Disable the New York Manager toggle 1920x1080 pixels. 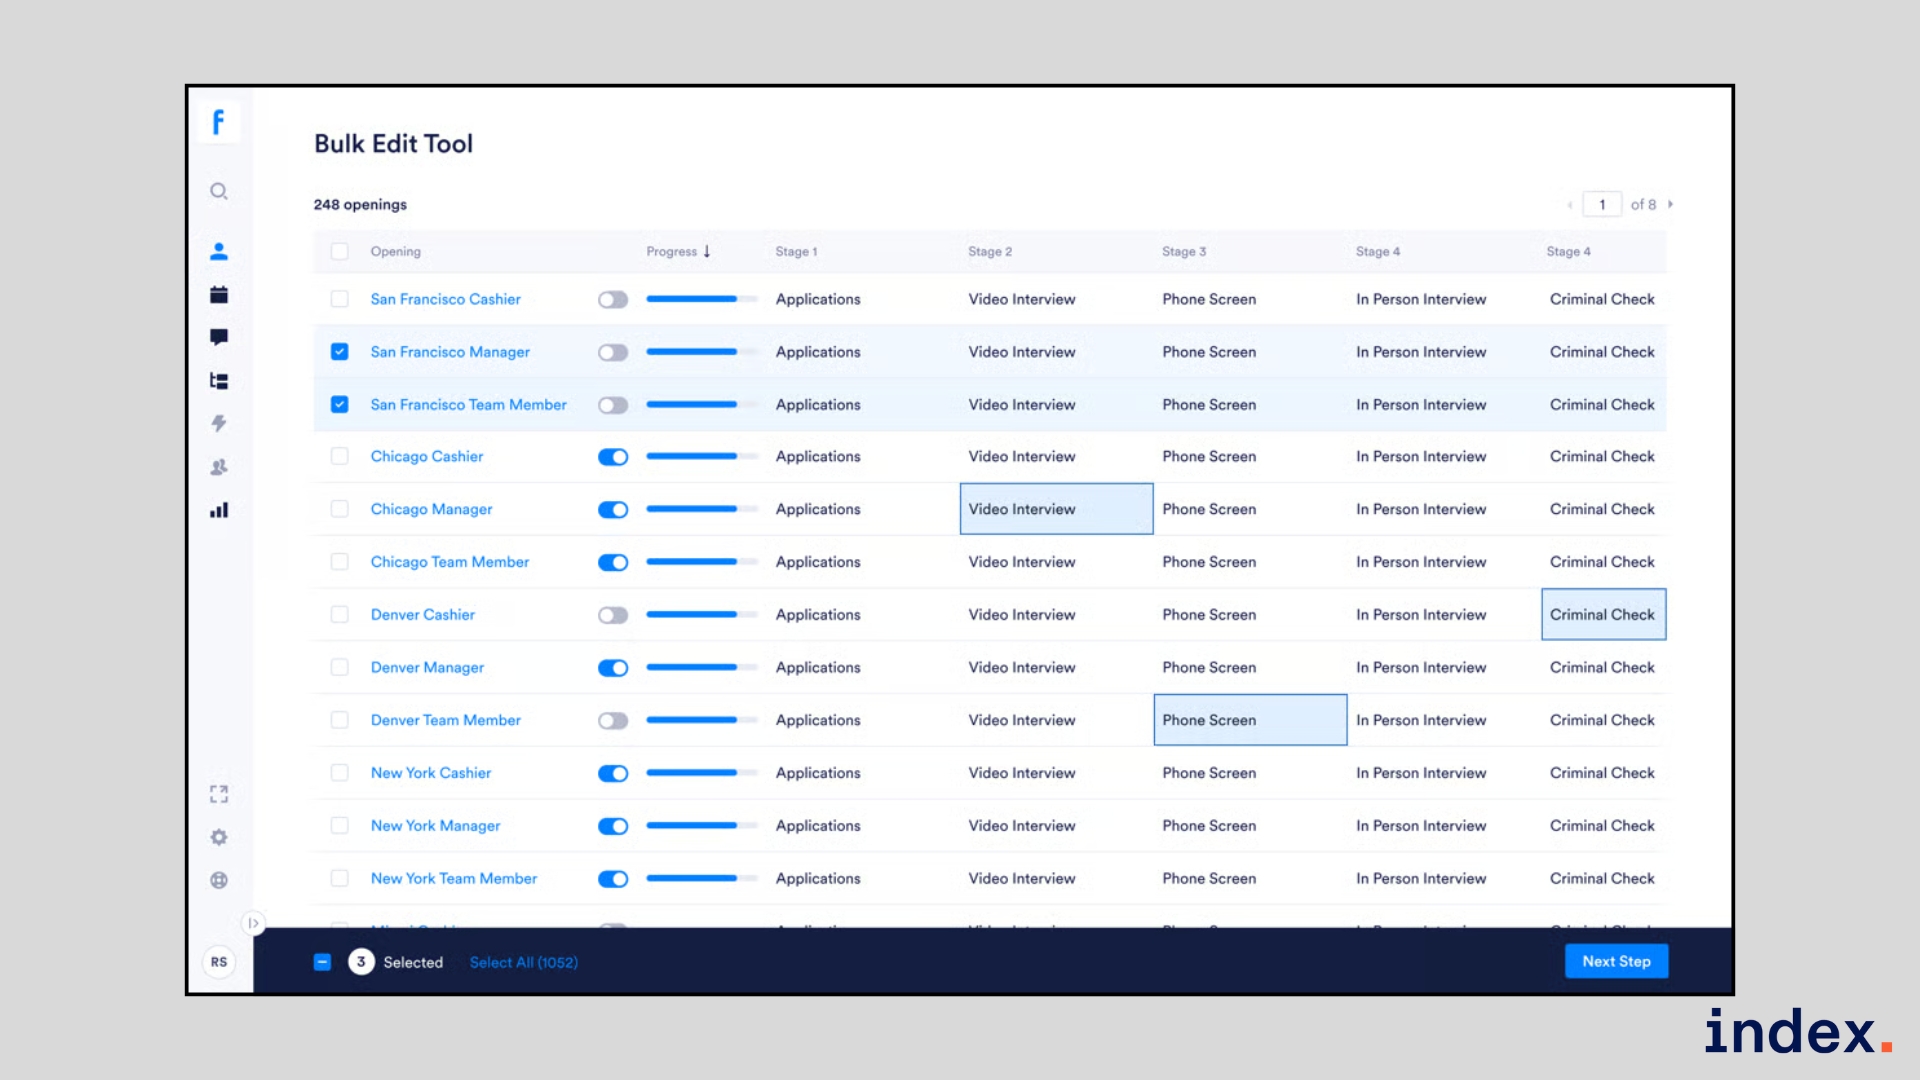(612, 826)
